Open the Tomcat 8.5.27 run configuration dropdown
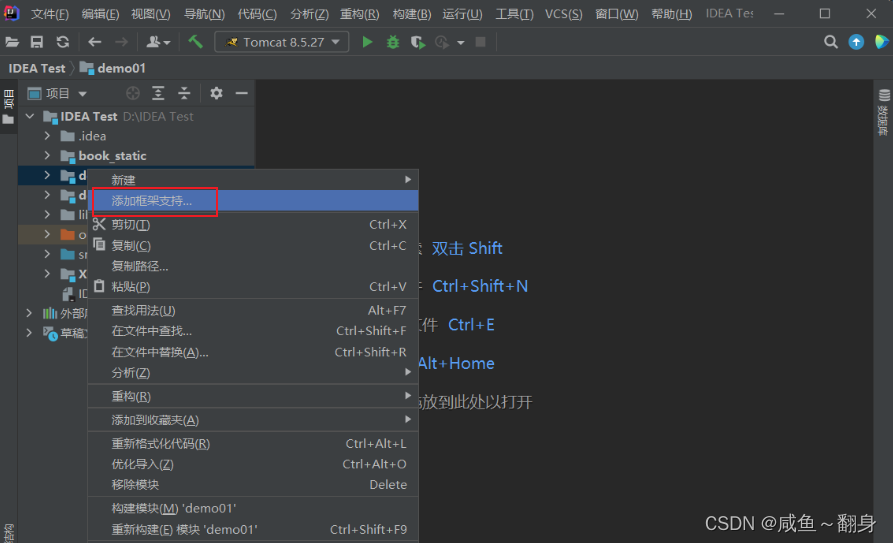The width and height of the screenshot is (893, 543). coord(282,42)
